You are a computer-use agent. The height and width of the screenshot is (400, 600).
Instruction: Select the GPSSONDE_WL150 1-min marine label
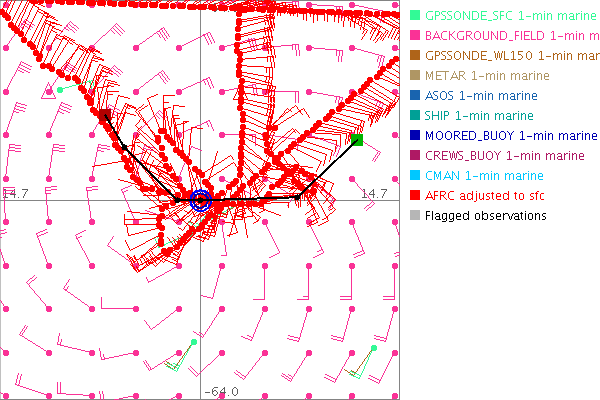click(x=512, y=56)
